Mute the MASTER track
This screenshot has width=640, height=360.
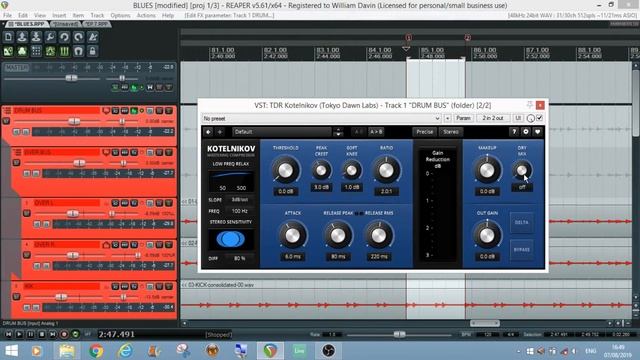point(160,87)
